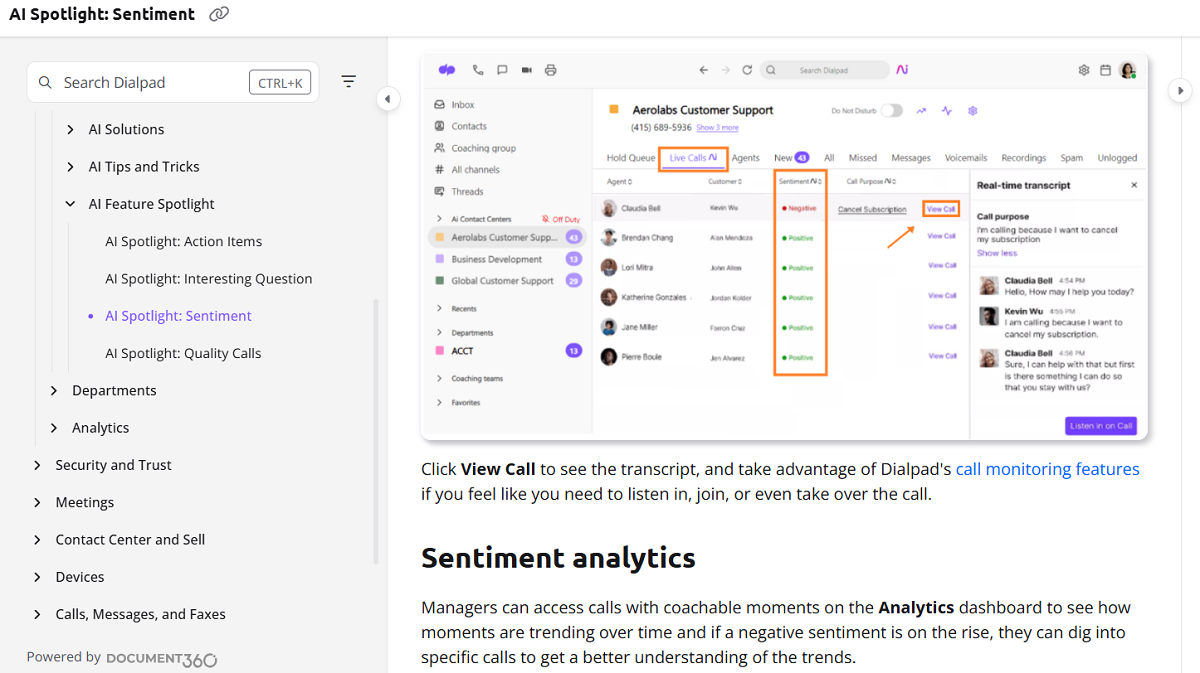The height and width of the screenshot is (673, 1200).
Task: Expand the Devices section chevron
Action: (37, 577)
